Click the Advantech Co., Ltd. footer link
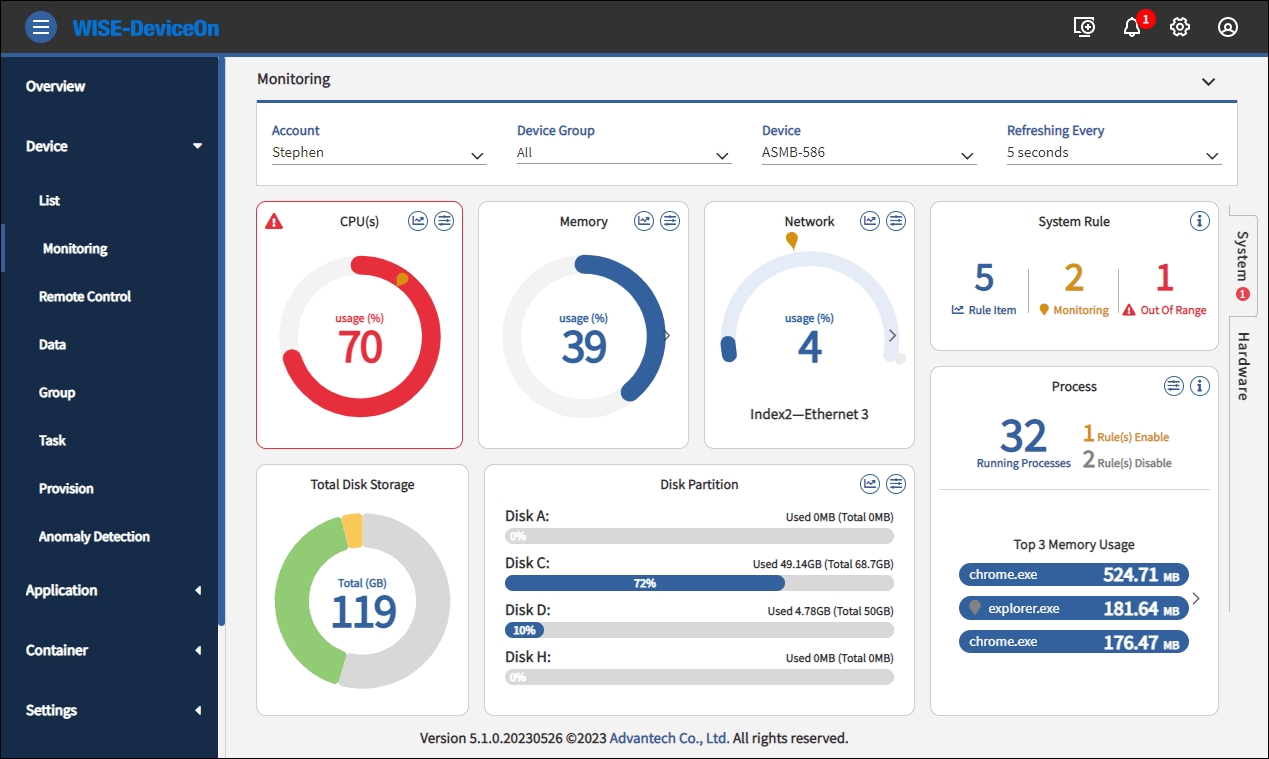 point(669,738)
